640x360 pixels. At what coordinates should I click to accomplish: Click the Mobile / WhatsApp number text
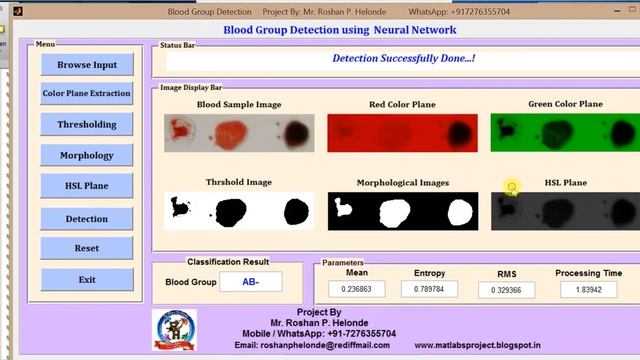[319, 333]
